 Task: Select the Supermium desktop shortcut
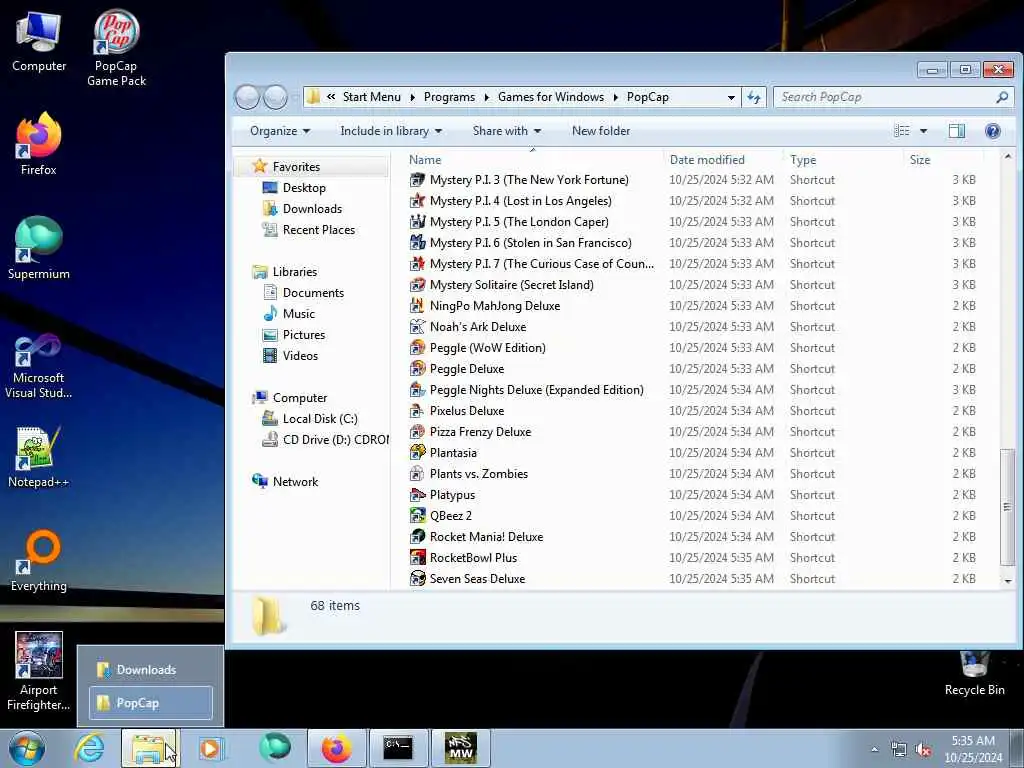tap(39, 248)
